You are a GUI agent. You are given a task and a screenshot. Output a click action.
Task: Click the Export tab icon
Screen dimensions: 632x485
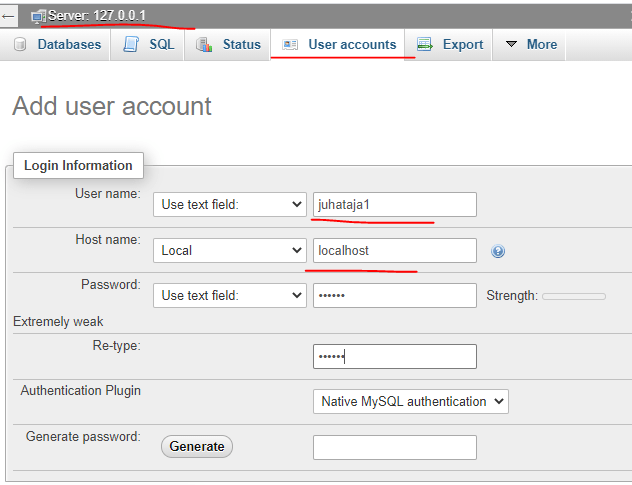click(425, 45)
